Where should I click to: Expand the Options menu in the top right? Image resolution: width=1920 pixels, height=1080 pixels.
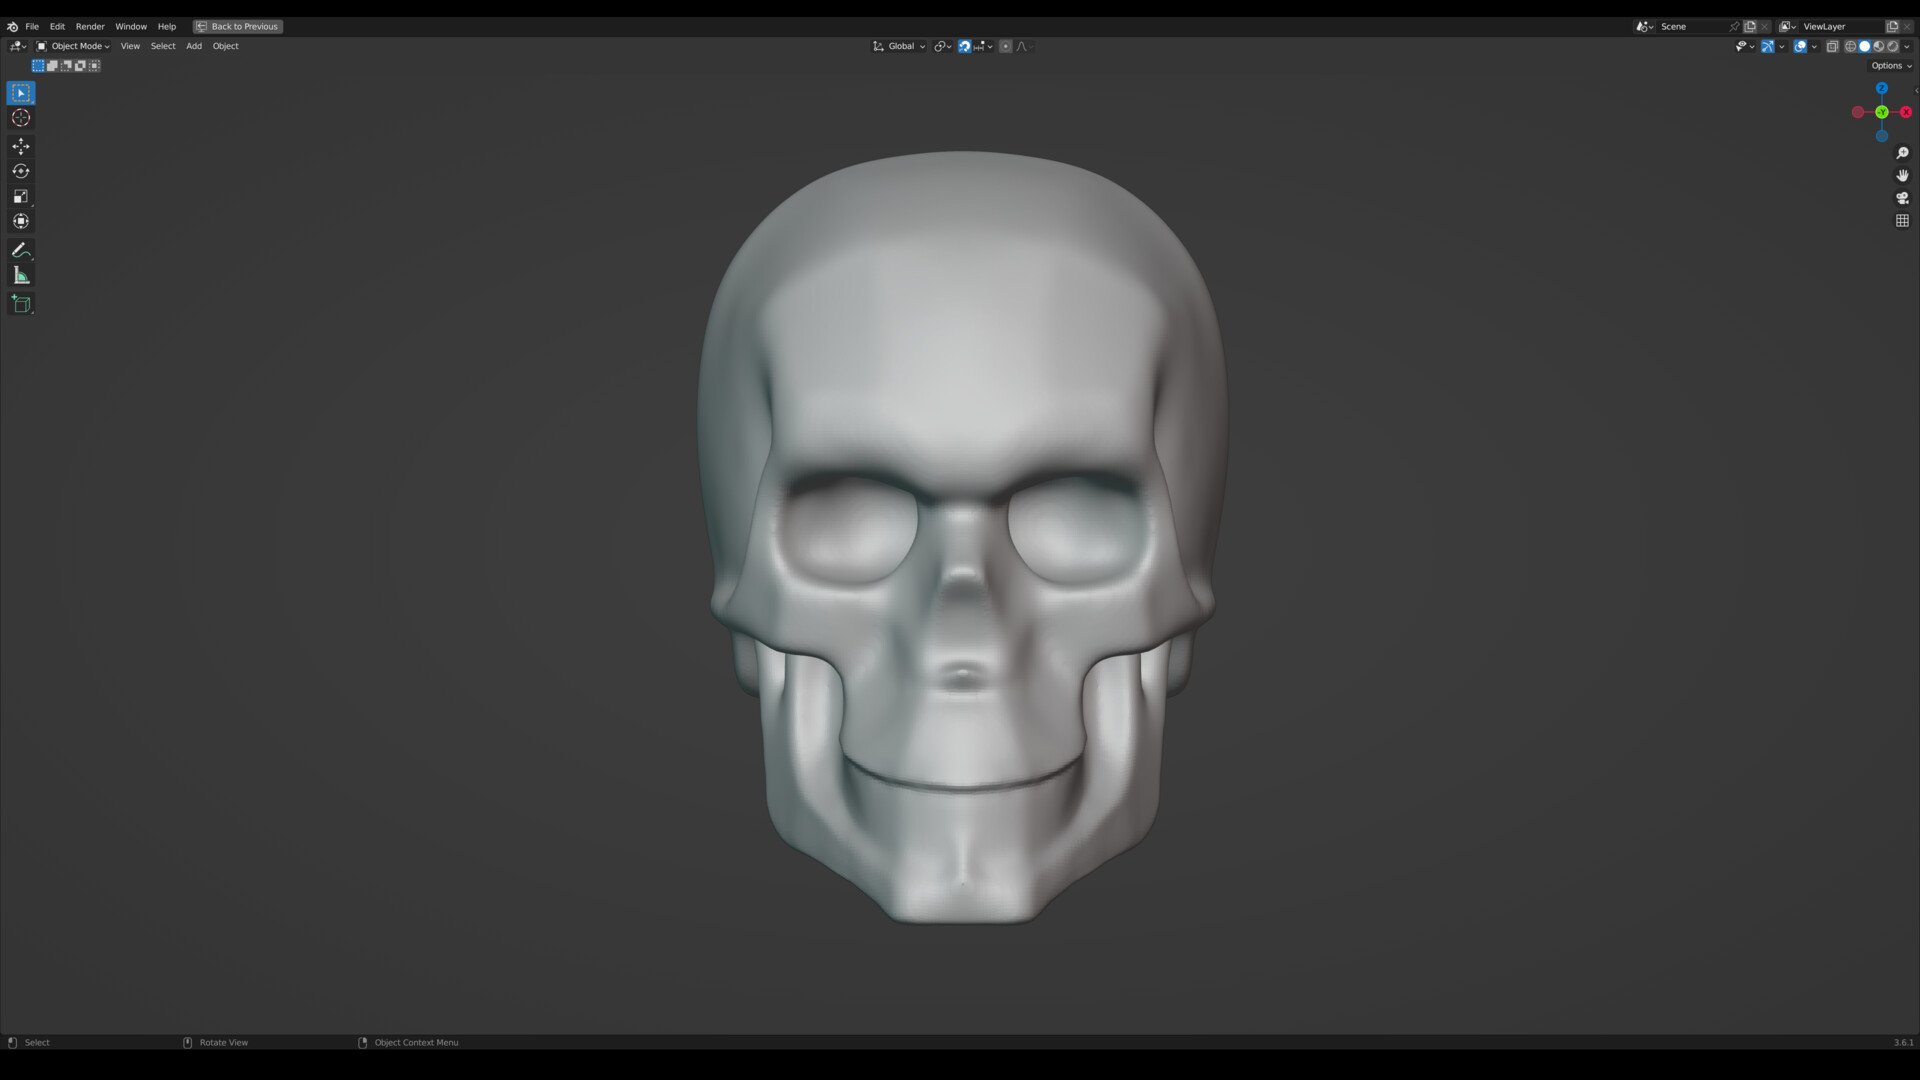click(1889, 65)
